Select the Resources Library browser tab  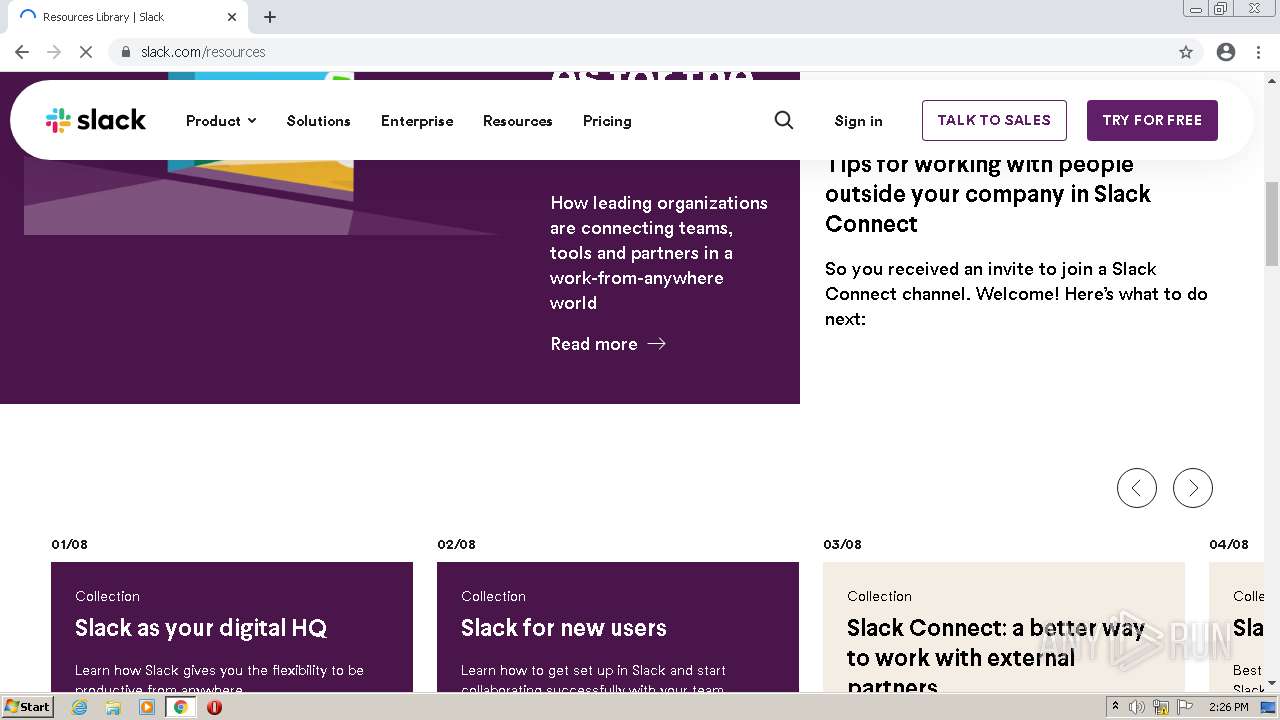coord(126,17)
